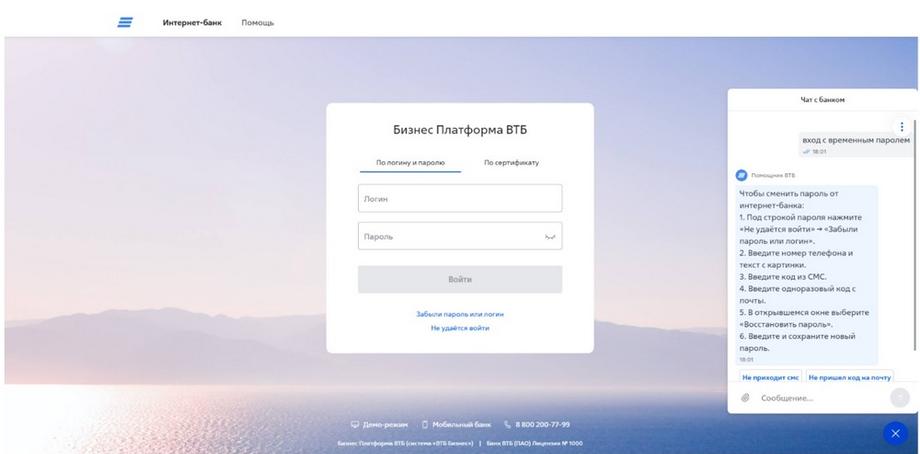This screenshot has width=920, height=454.
Task: Click footer text Бизнес Платформа ВТБ (система «ВТБ Бизнес»)
Action: pos(405,443)
